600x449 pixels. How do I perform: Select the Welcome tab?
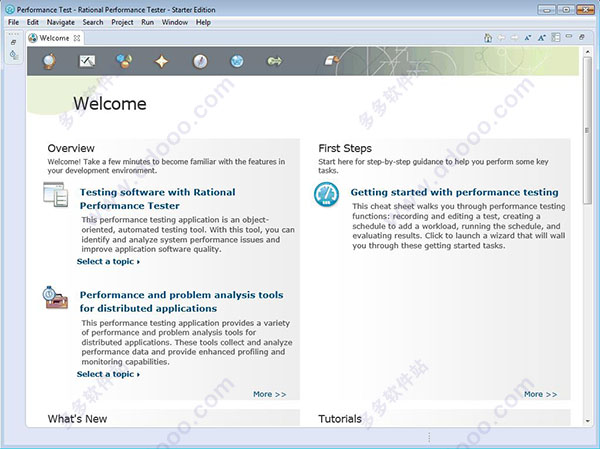pyautogui.click(x=54, y=38)
